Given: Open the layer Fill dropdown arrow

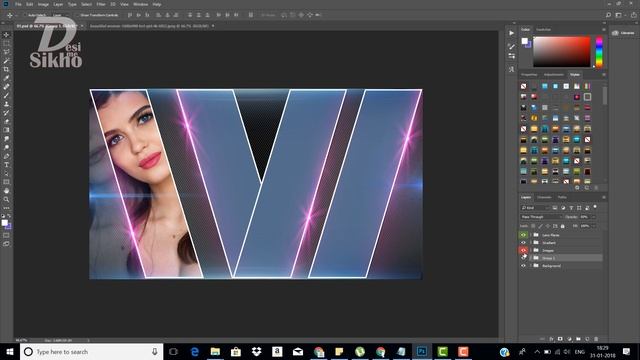Looking at the screenshot, I should [593, 226].
